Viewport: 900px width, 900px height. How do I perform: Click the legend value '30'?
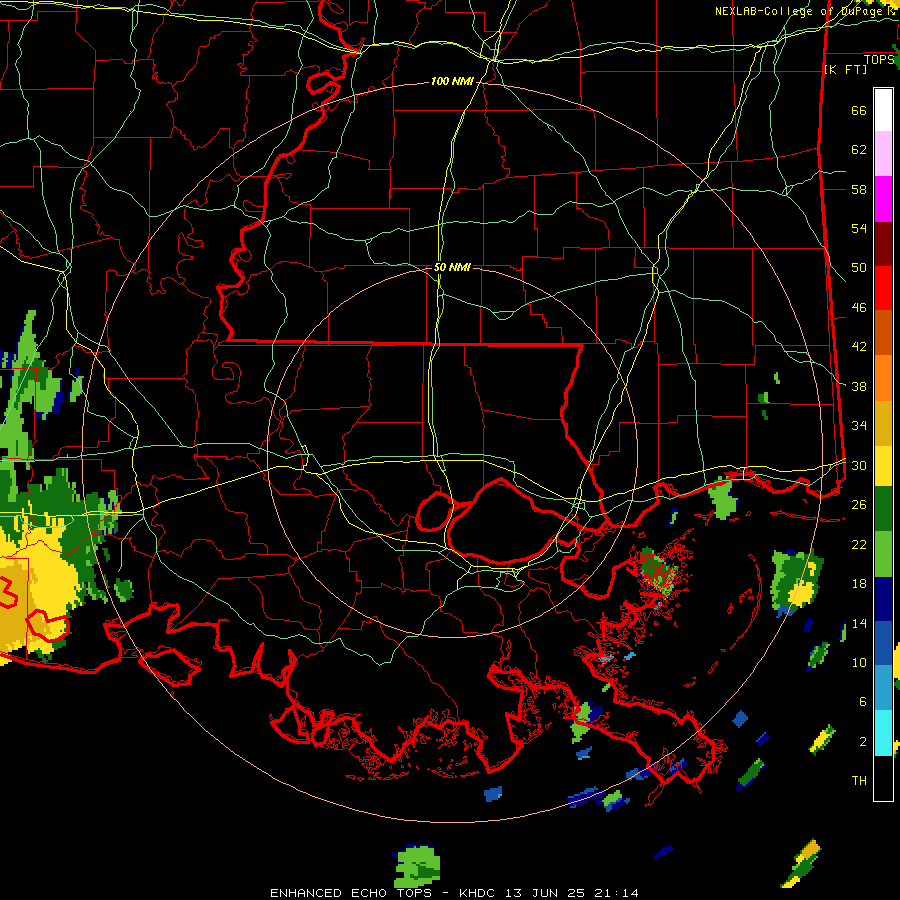click(x=859, y=465)
